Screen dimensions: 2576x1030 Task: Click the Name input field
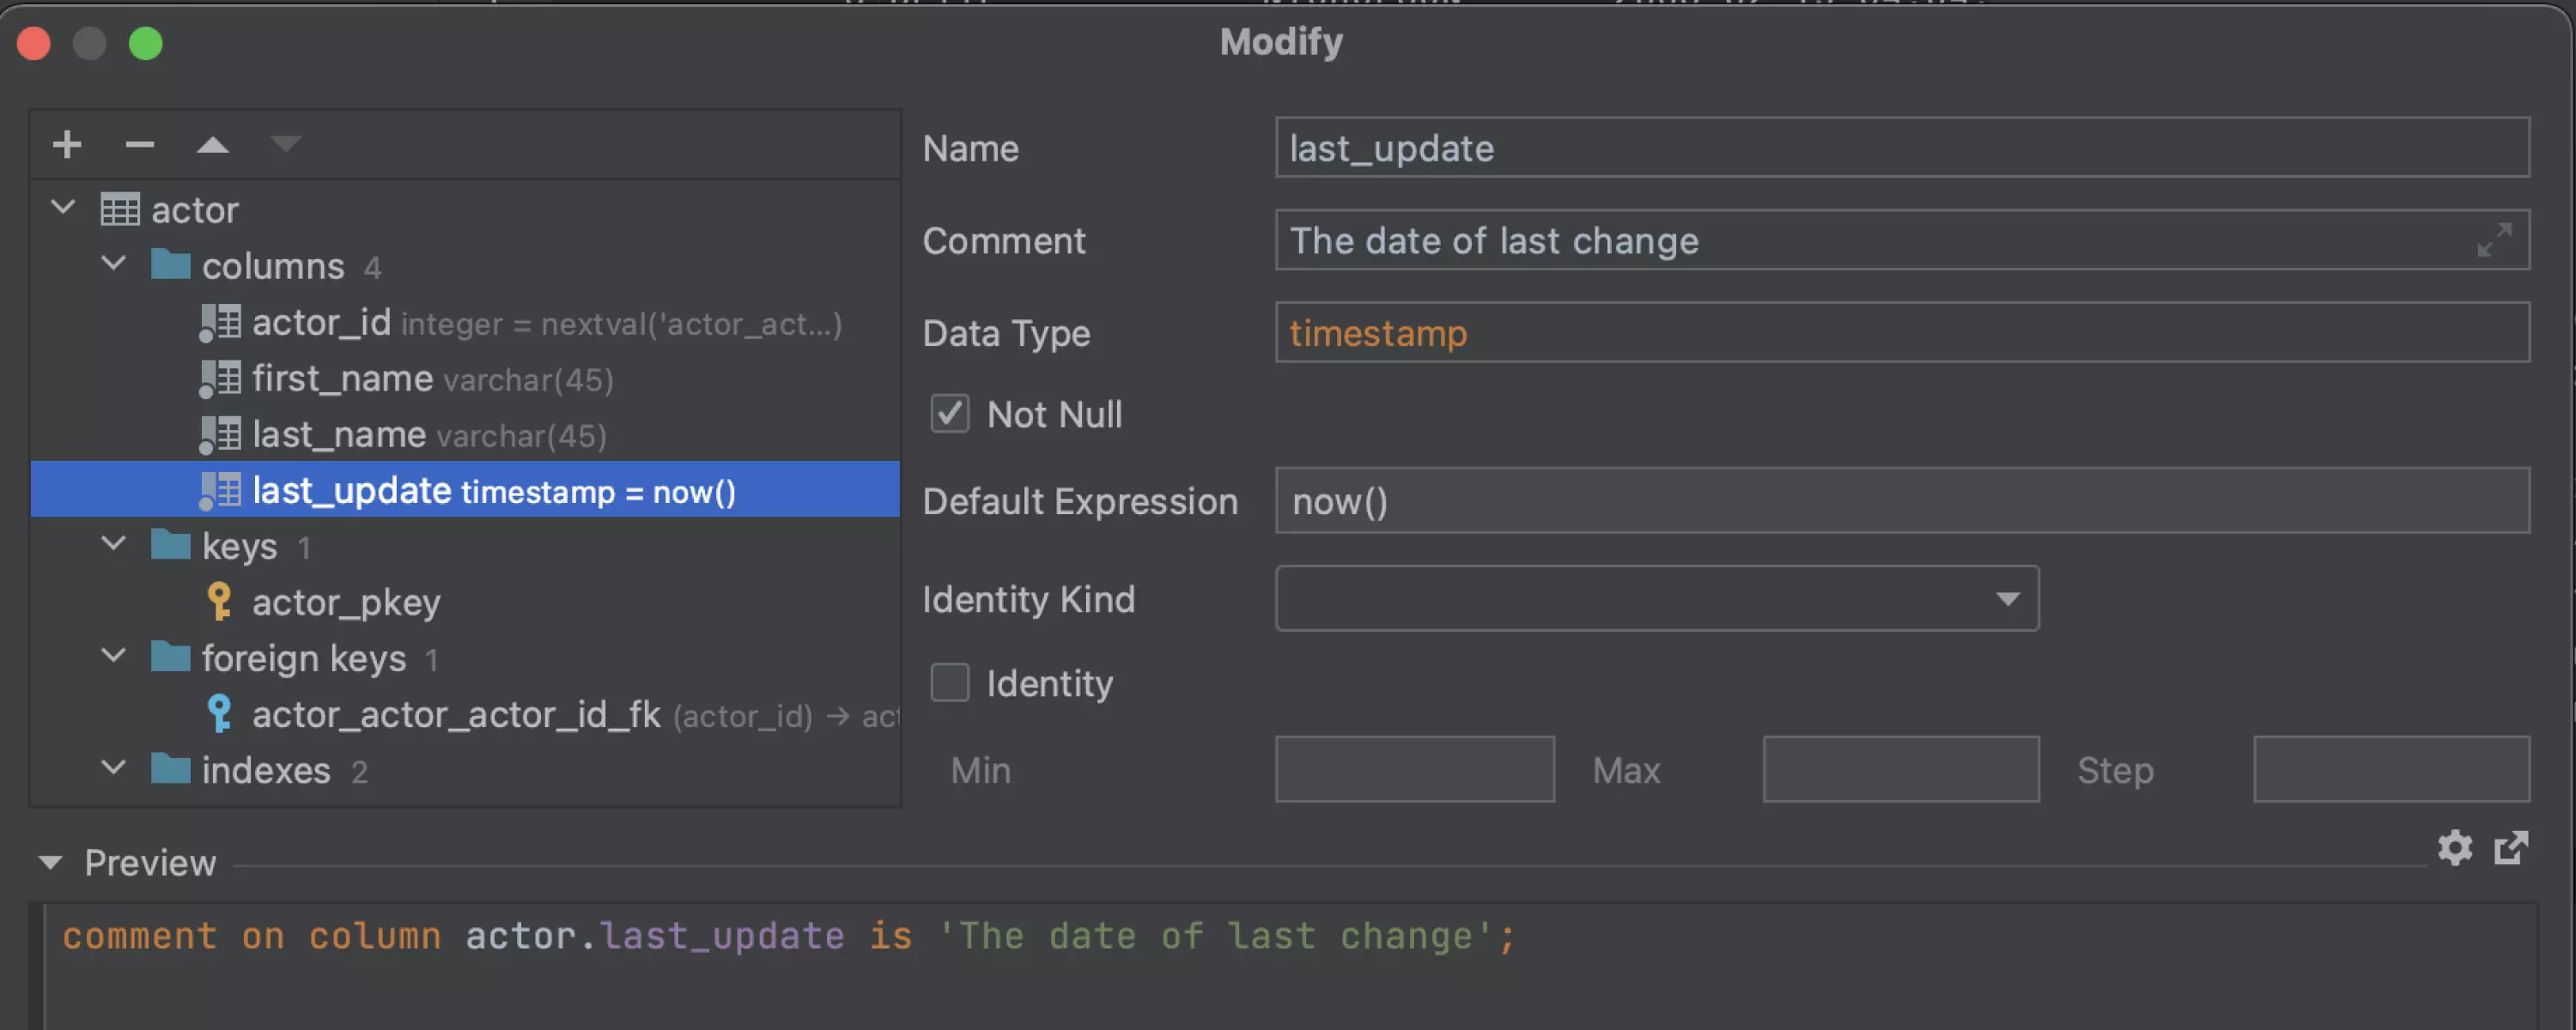point(1898,148)
